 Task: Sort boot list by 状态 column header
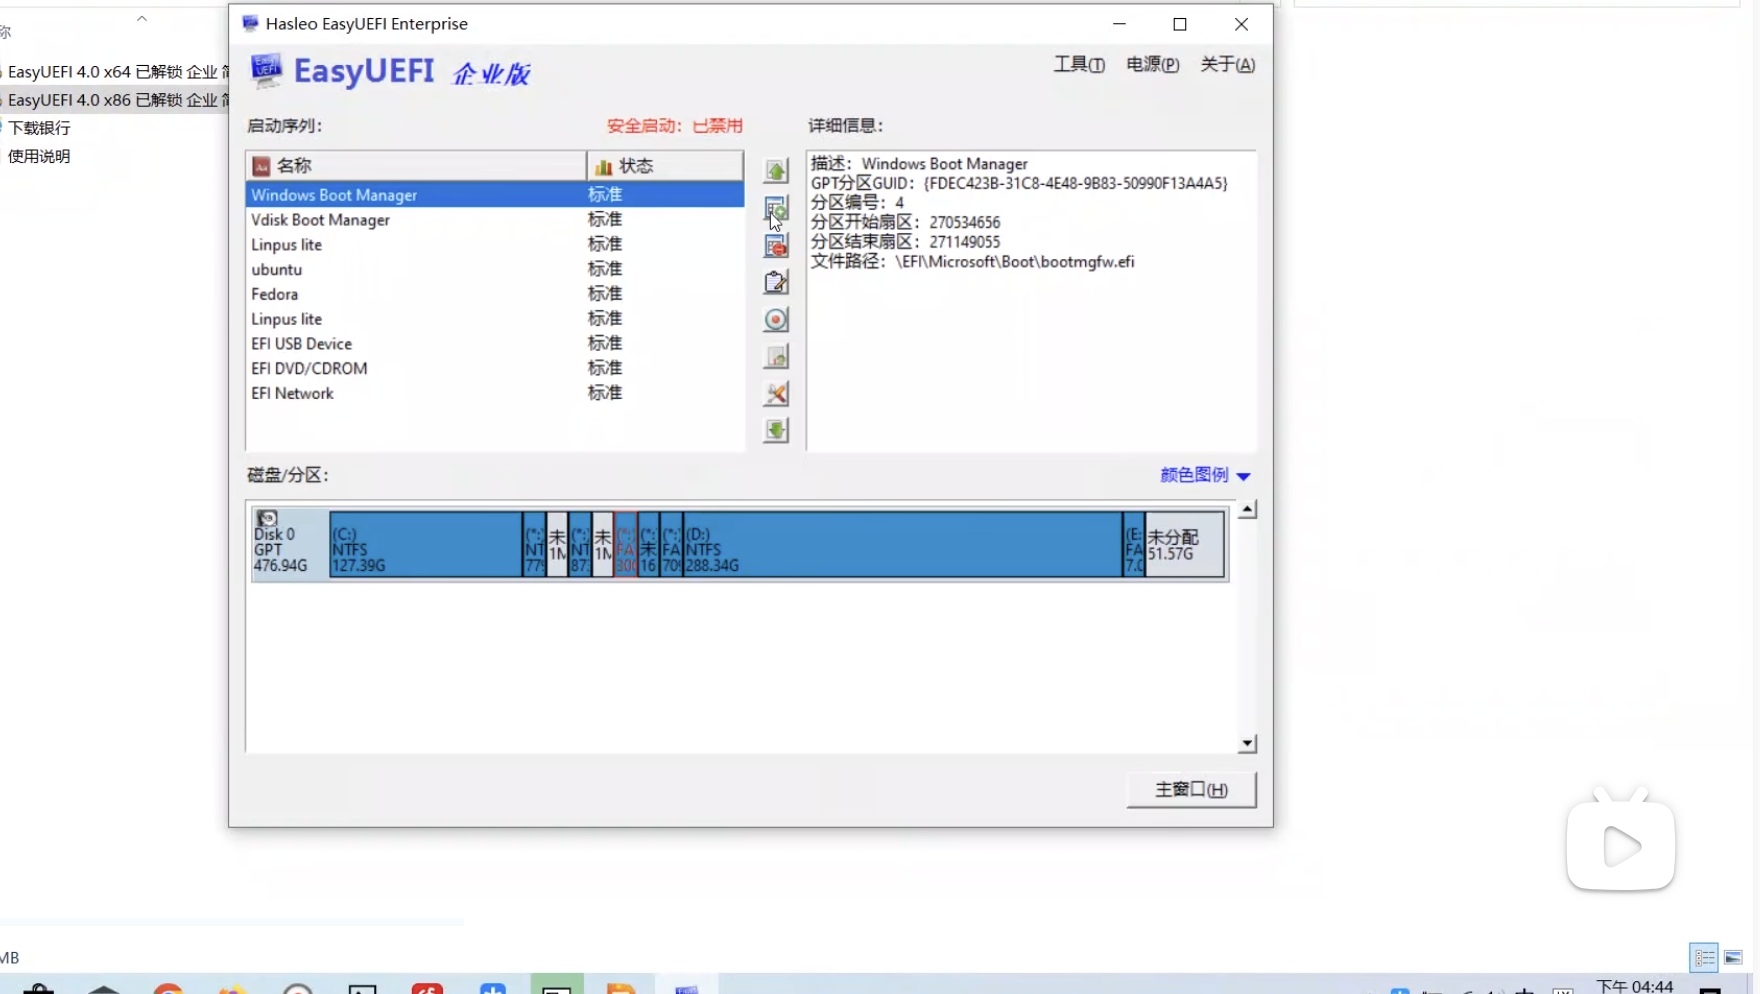tap(665, 166)
